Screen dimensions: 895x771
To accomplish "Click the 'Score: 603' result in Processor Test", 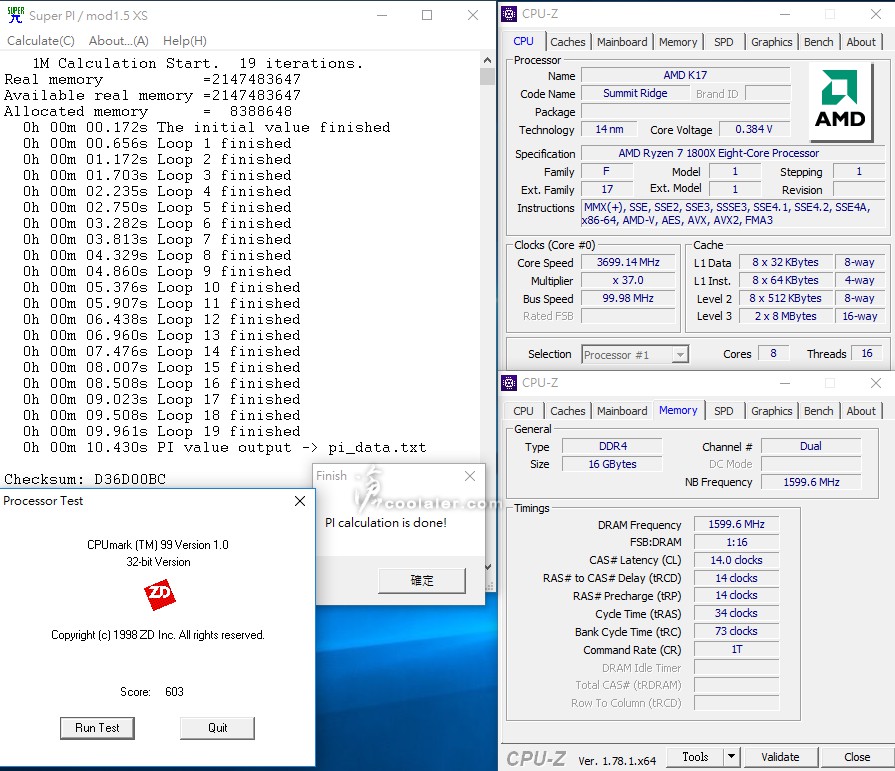I will (152, 692).
